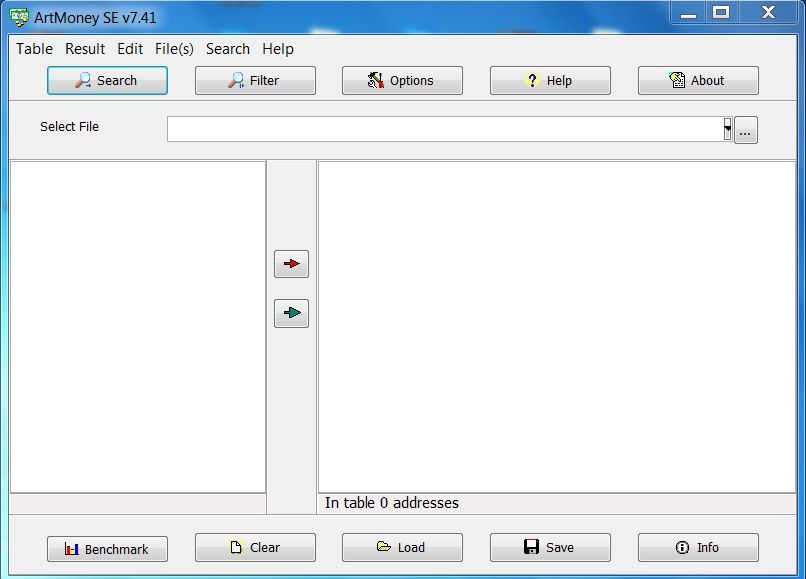The width and height of the screenshot is (806, 579).
Task: Minimize the ArtMoney window
Action: [689, 12]
